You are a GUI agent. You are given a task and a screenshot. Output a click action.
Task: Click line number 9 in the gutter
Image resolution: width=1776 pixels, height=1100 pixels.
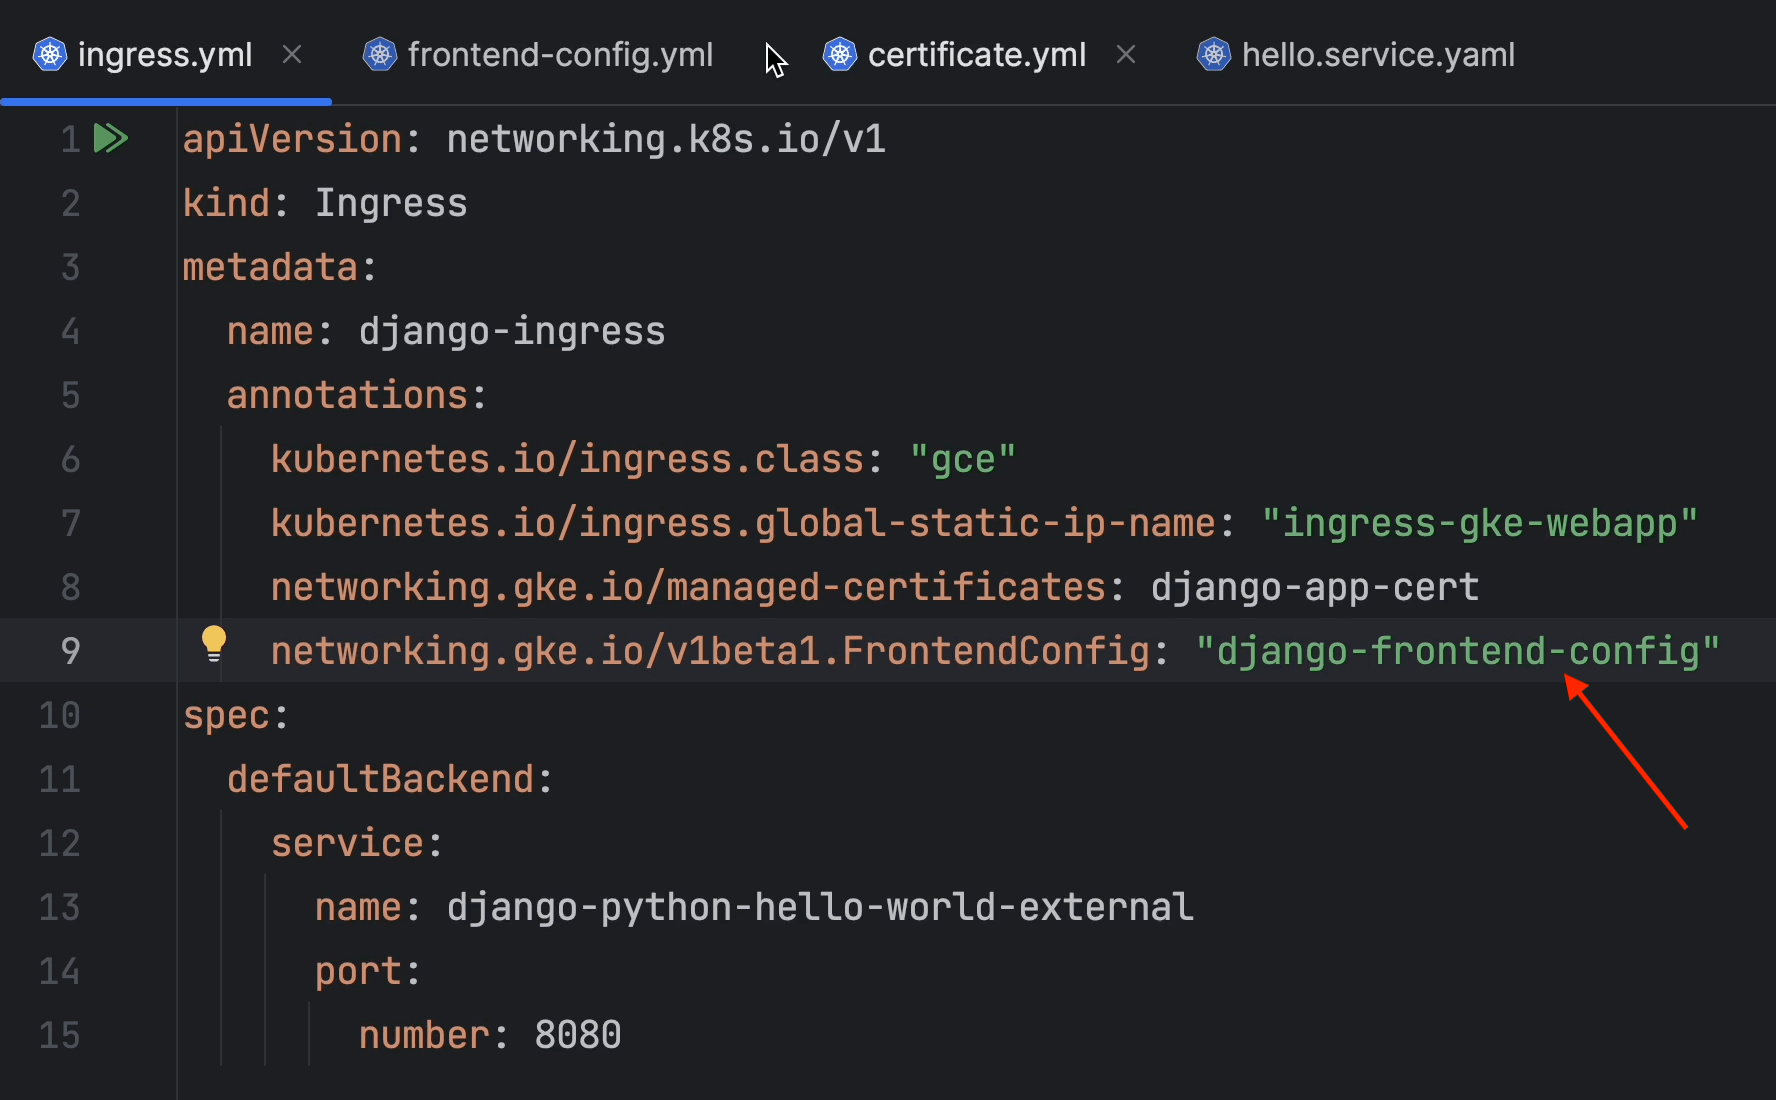pos(70,651)
